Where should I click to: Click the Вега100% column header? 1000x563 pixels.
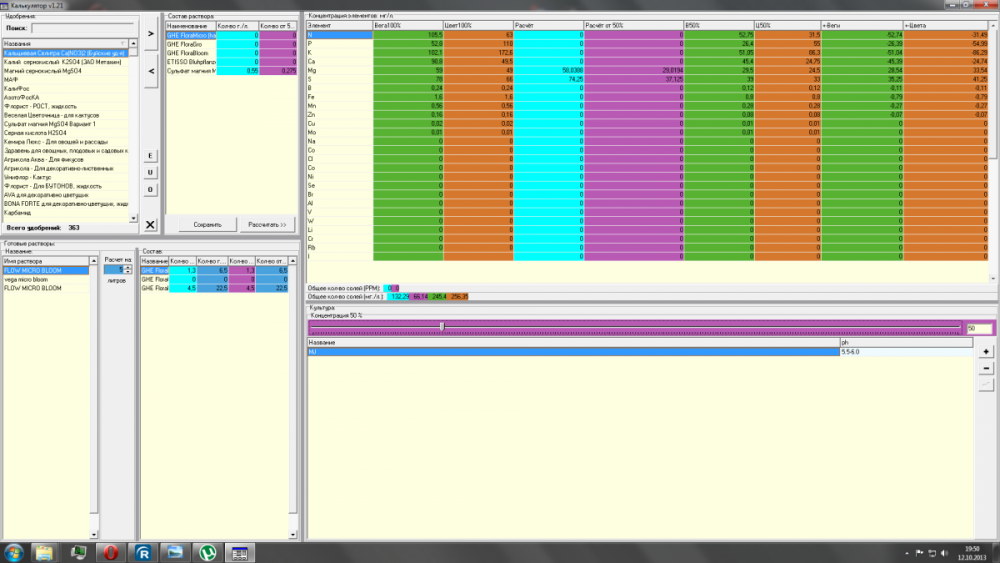(408, 26)
